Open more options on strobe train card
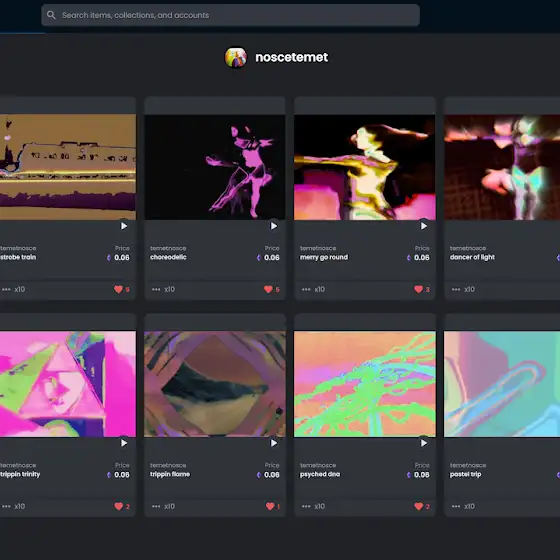 click(x=6, y=289)
